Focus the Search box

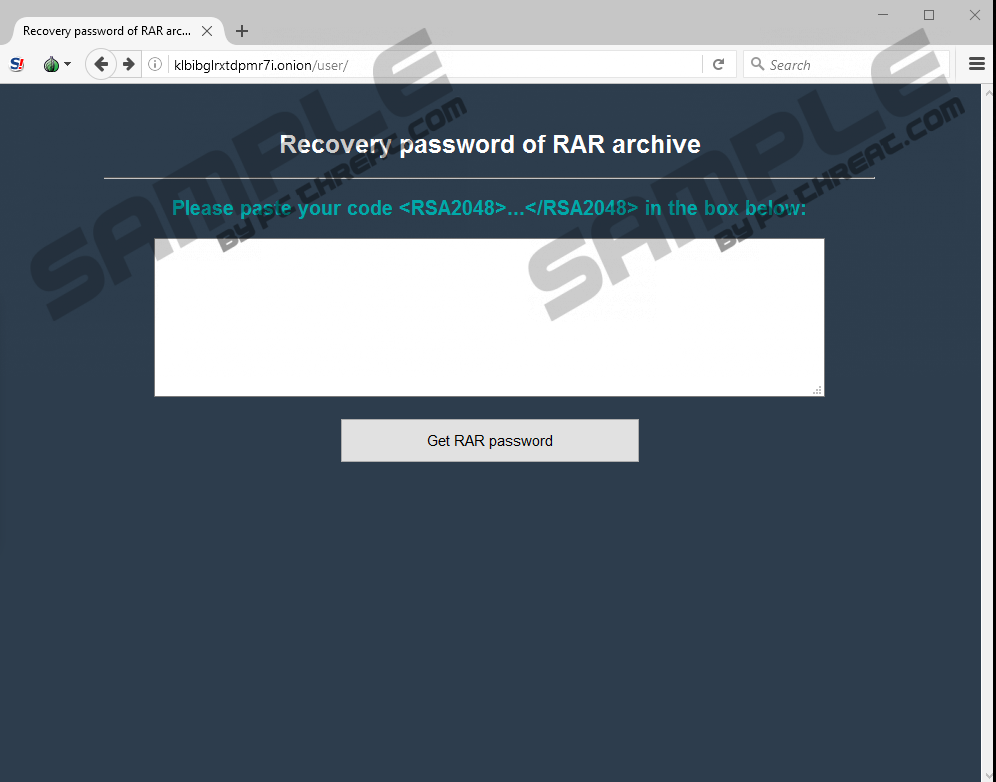pyautogui.click(x=846, y=65)
